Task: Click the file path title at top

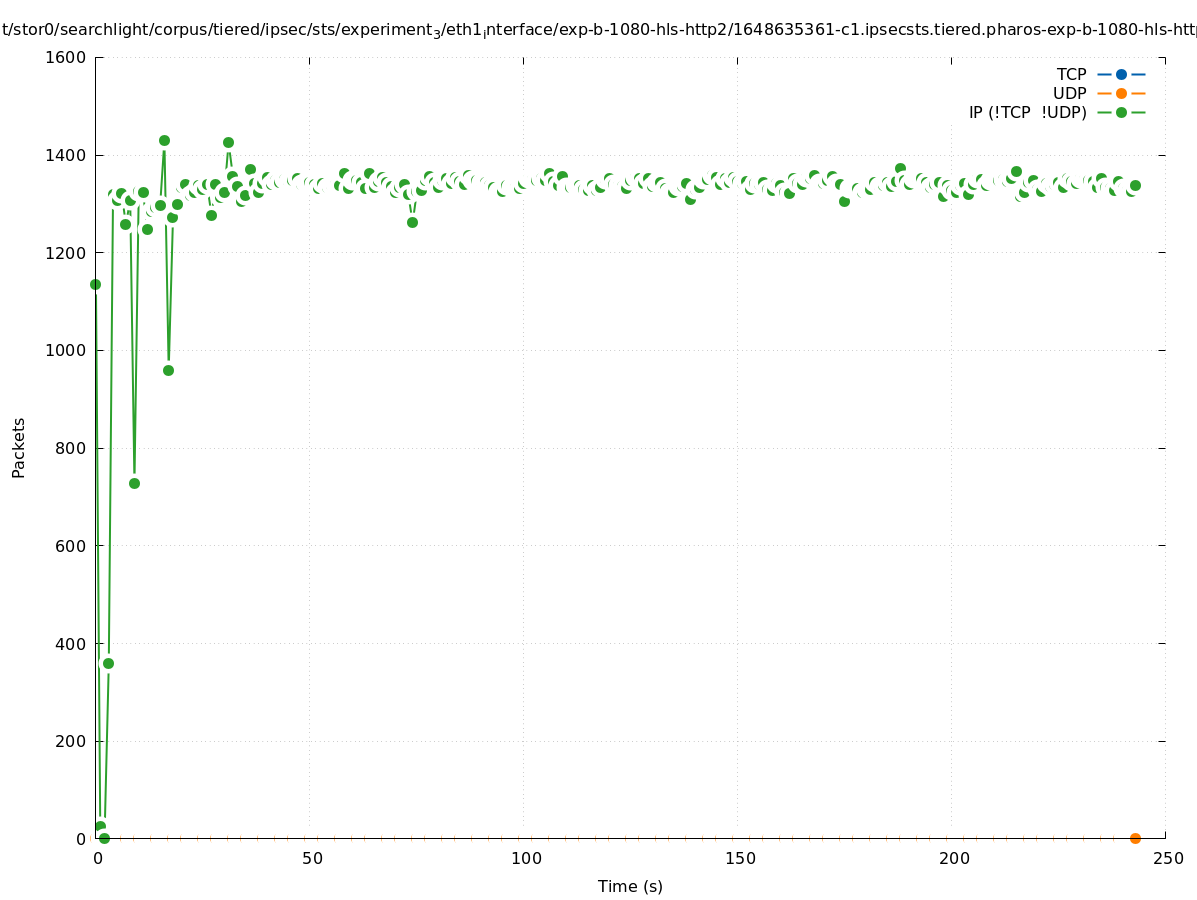Action: [598, 30]
